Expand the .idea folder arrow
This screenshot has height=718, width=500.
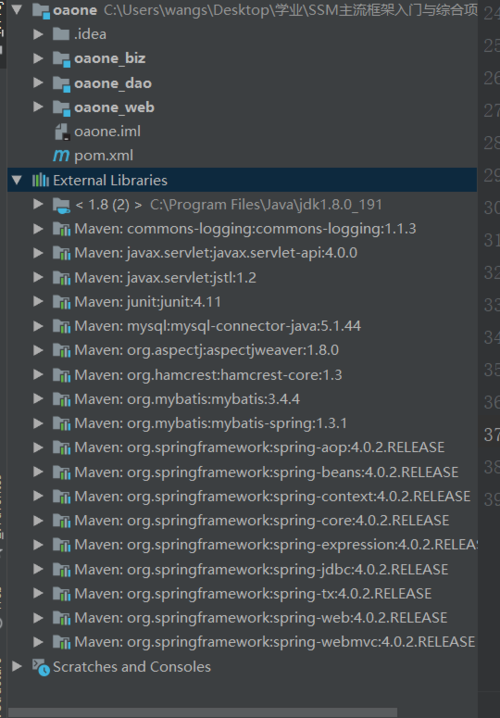click(x=38, y=34)
